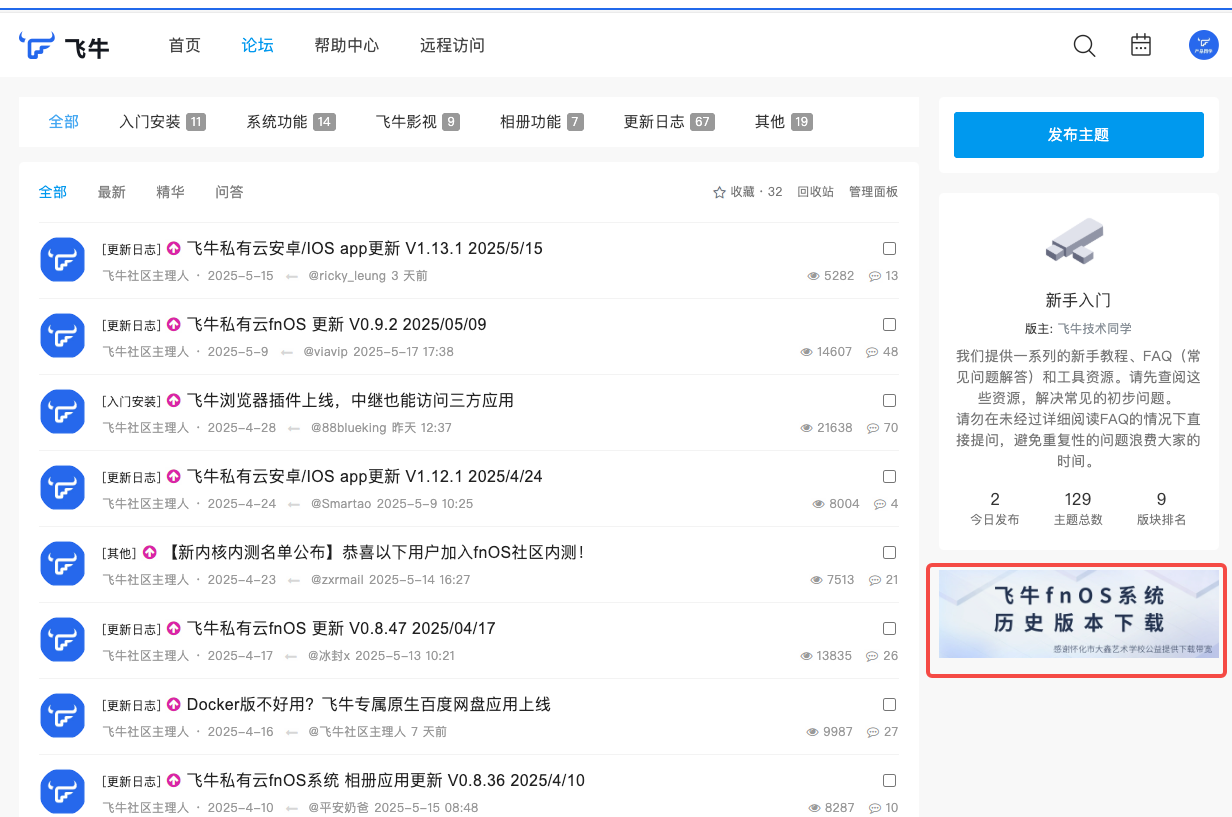Check the box for Docker版不好用 post
1232x817 pixels.
point(889,705)
